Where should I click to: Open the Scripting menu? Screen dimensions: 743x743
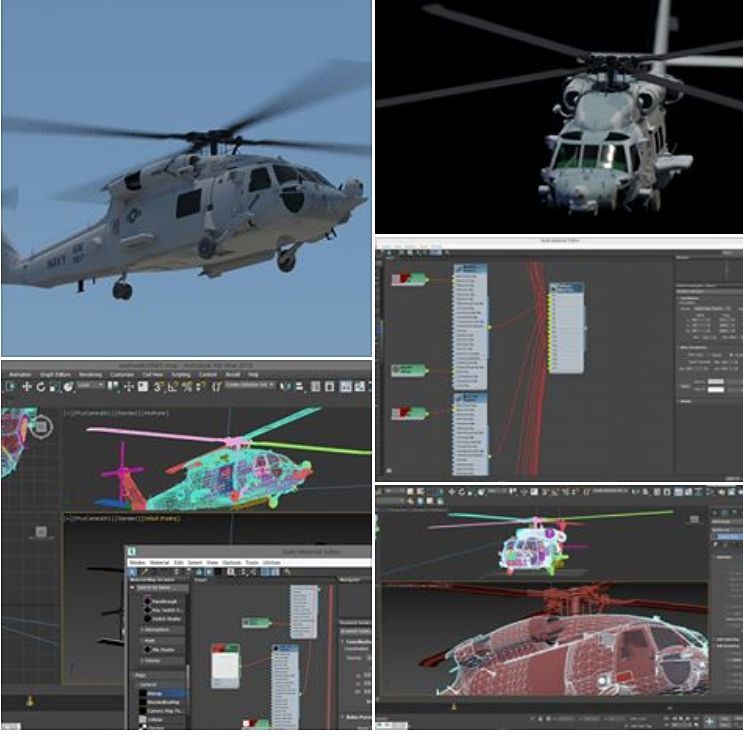[180, 374]
